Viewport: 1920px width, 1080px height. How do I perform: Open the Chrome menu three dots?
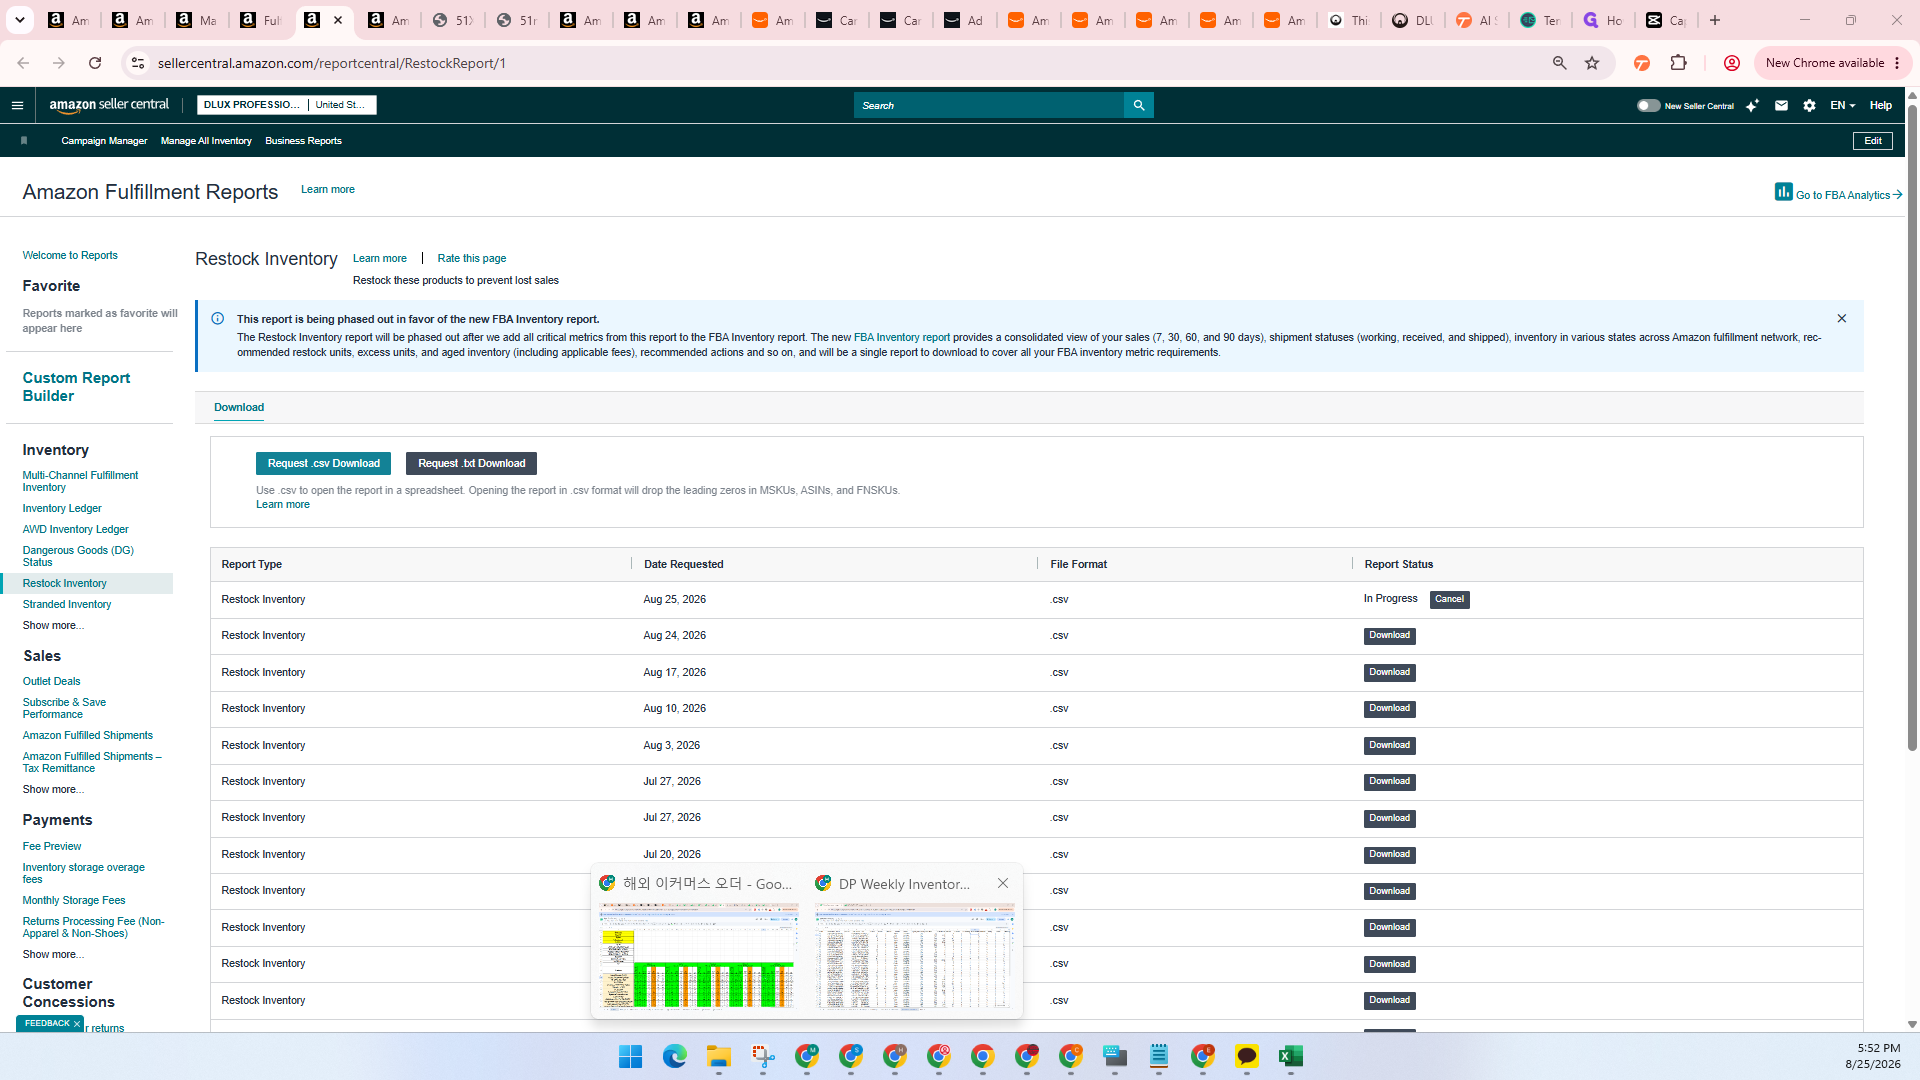1897,63
